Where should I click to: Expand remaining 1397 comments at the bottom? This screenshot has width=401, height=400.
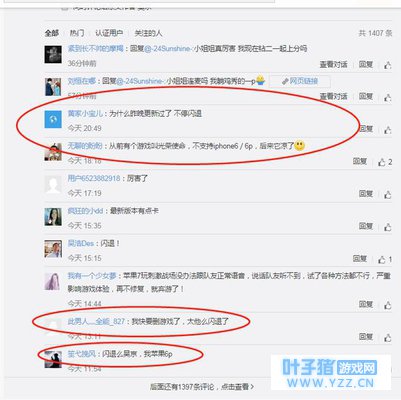tap(202, 387)
